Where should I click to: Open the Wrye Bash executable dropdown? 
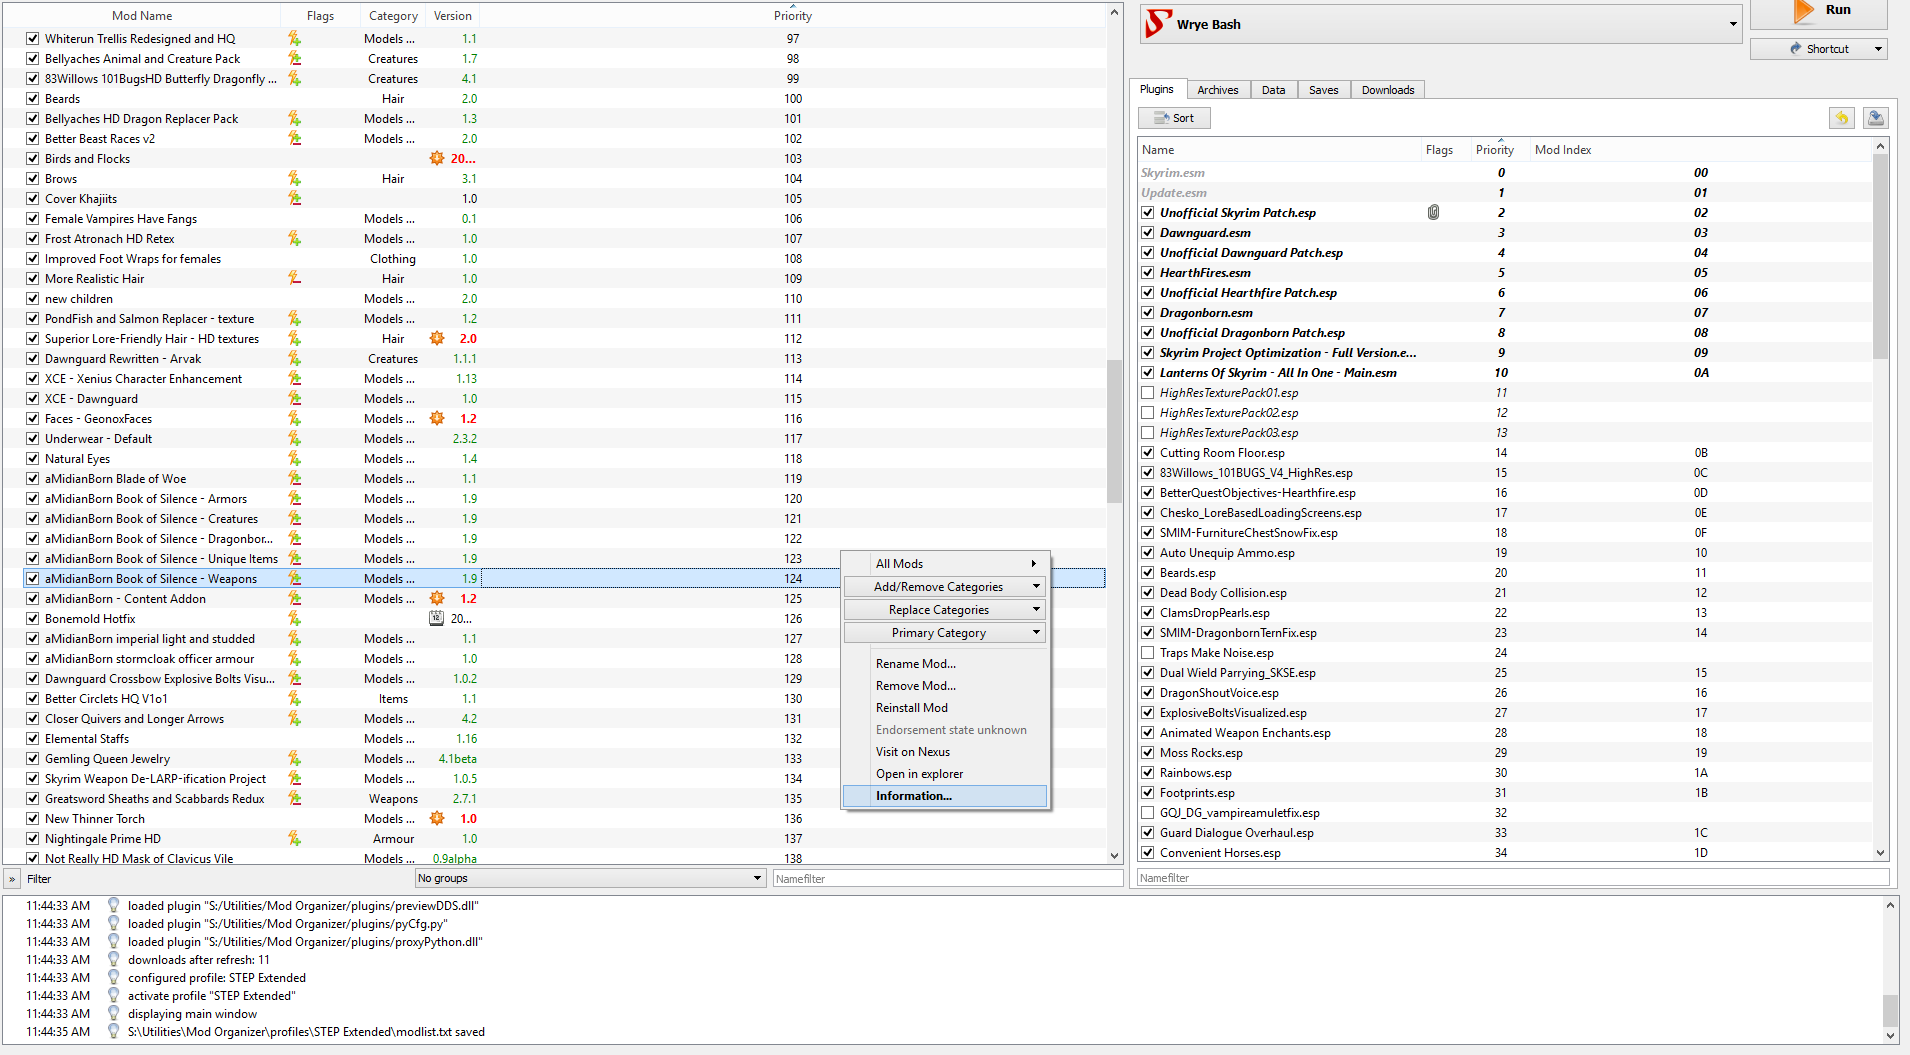point(1733,24)
